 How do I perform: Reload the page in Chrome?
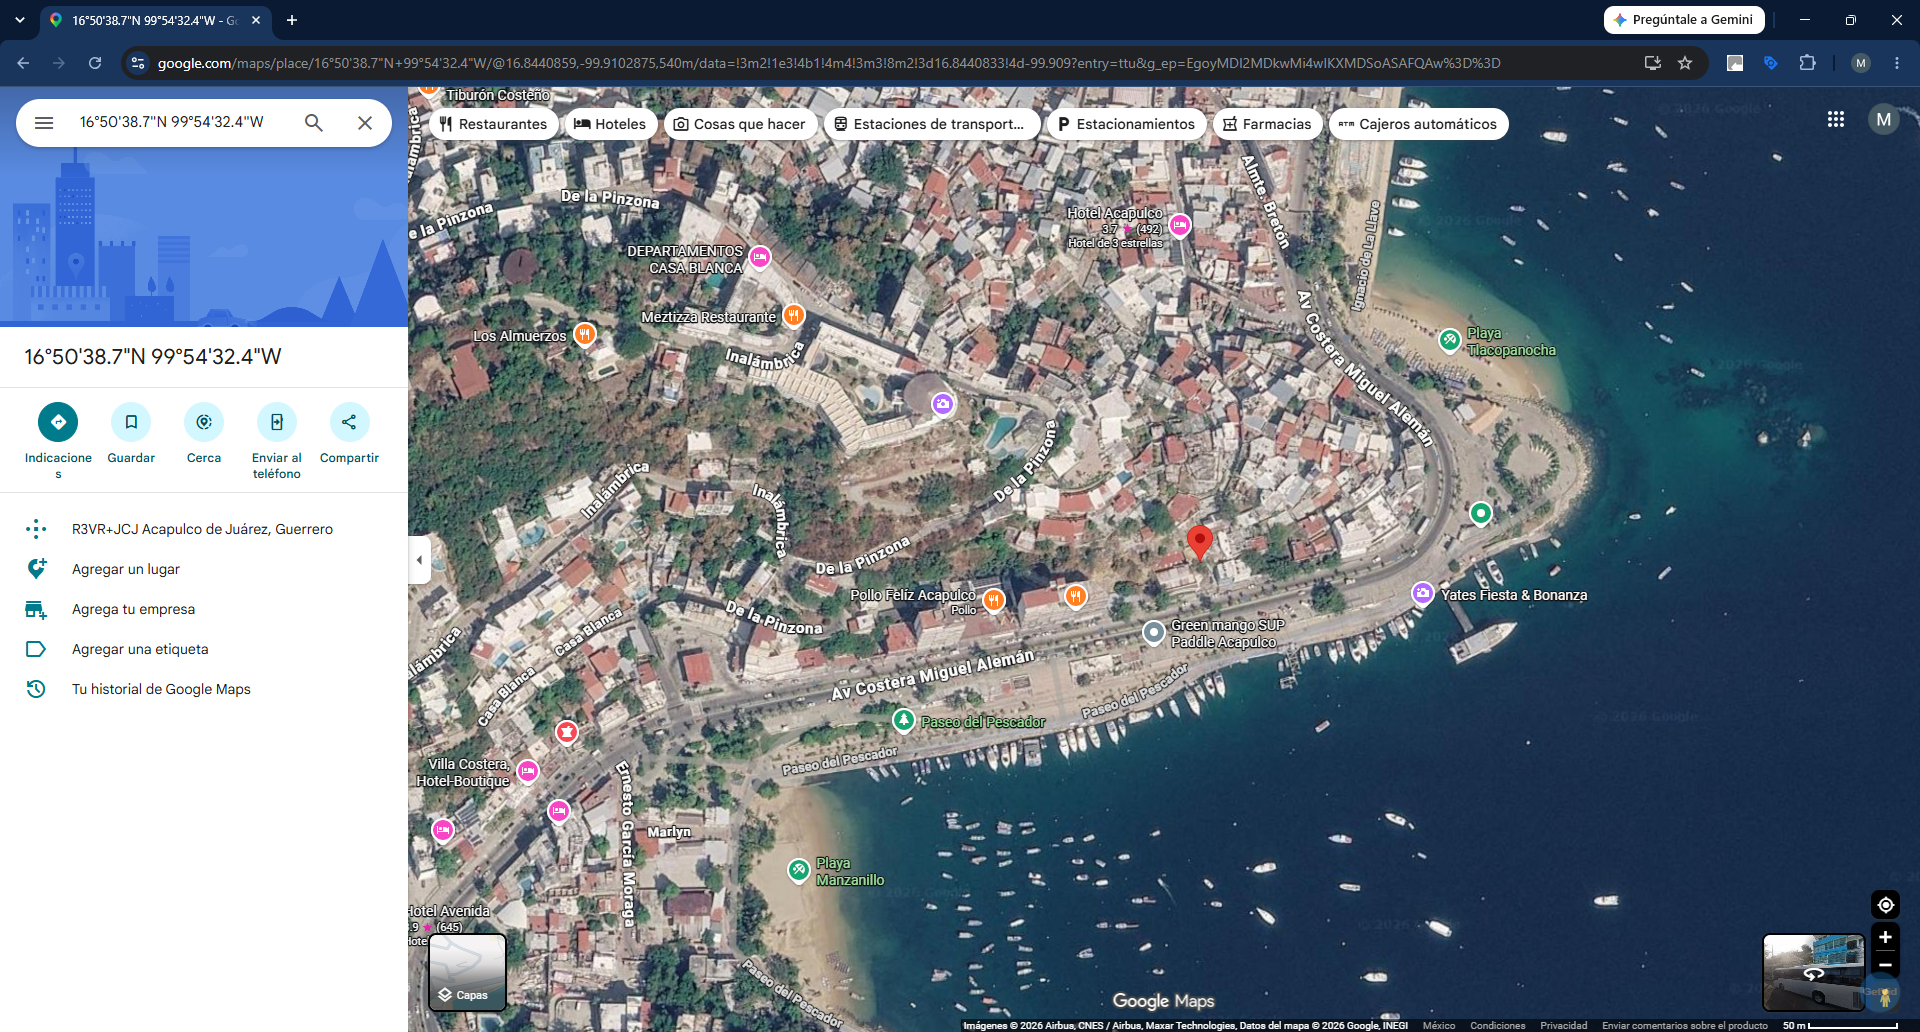95,63
